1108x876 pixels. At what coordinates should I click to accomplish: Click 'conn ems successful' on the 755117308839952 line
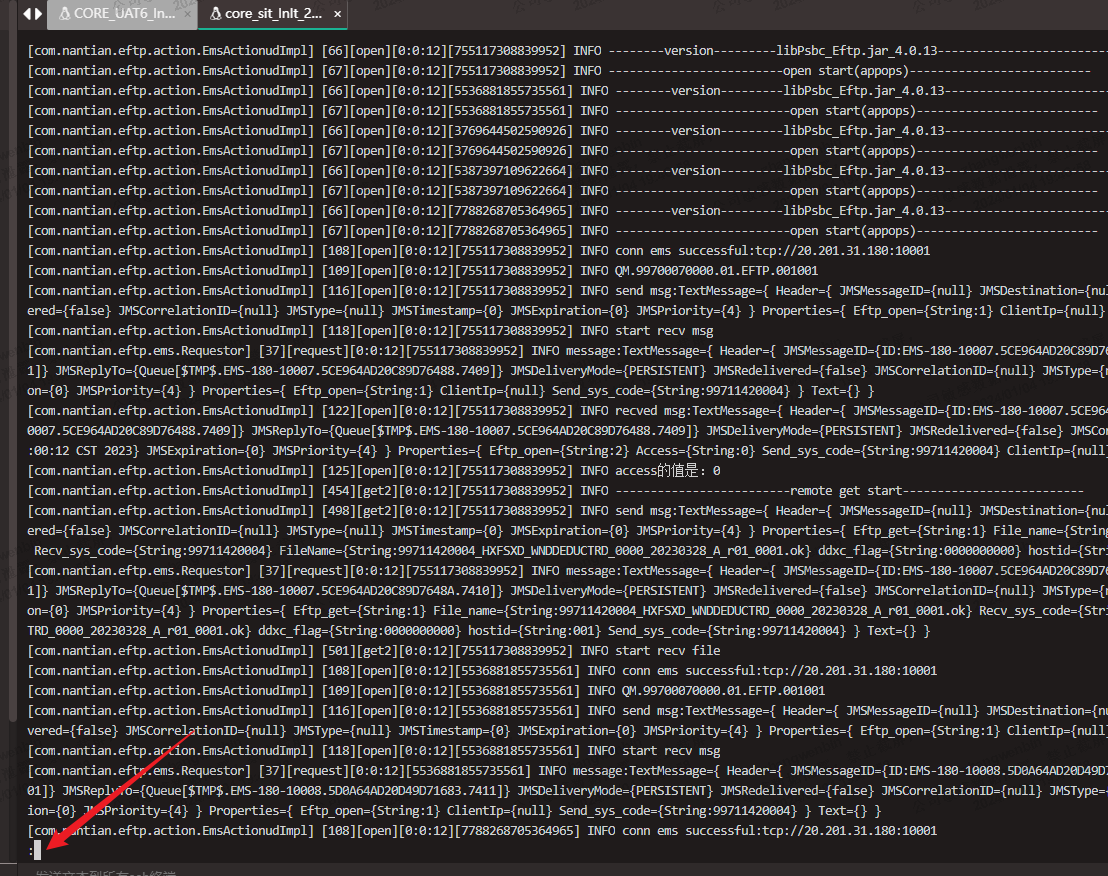tap(682, 251)
